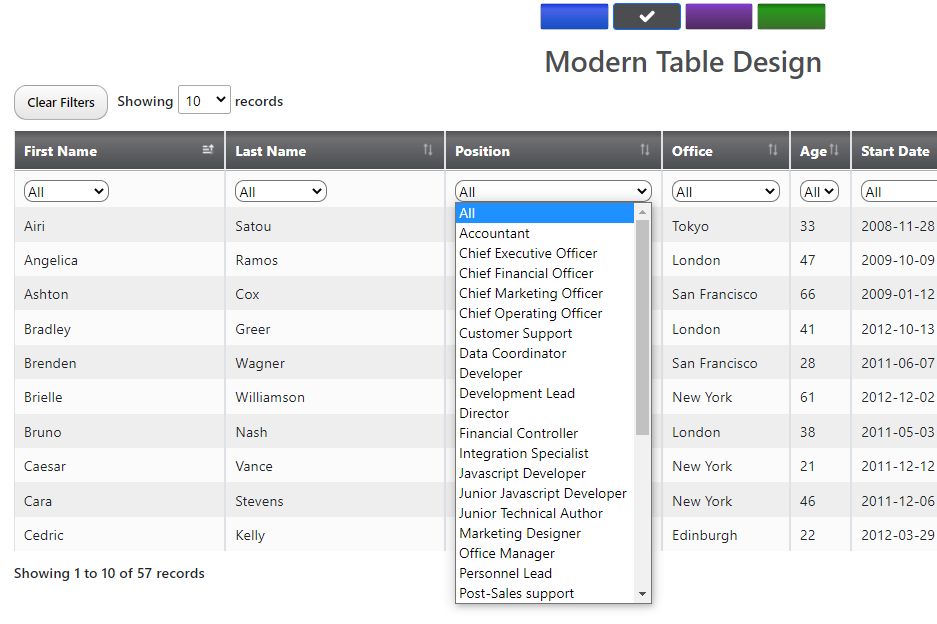Click the Last Name sort arrows icon
This screenshot has width=937, height=624.
[x=428, y=150]
